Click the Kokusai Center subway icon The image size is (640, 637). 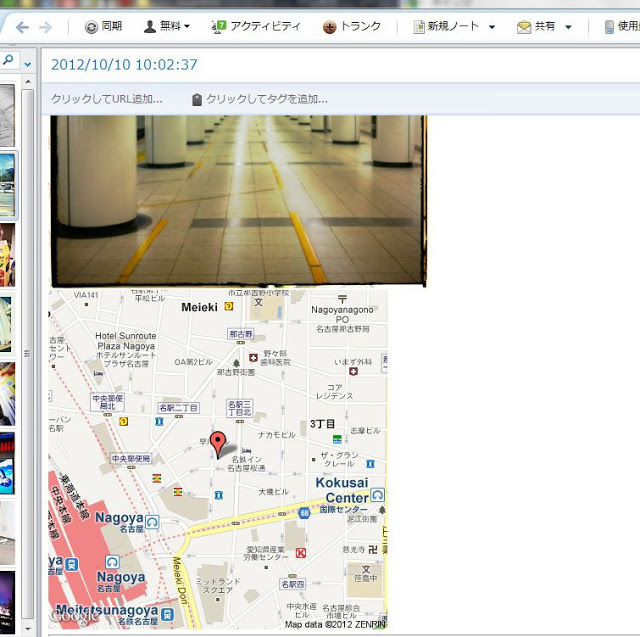pos(377,495)
